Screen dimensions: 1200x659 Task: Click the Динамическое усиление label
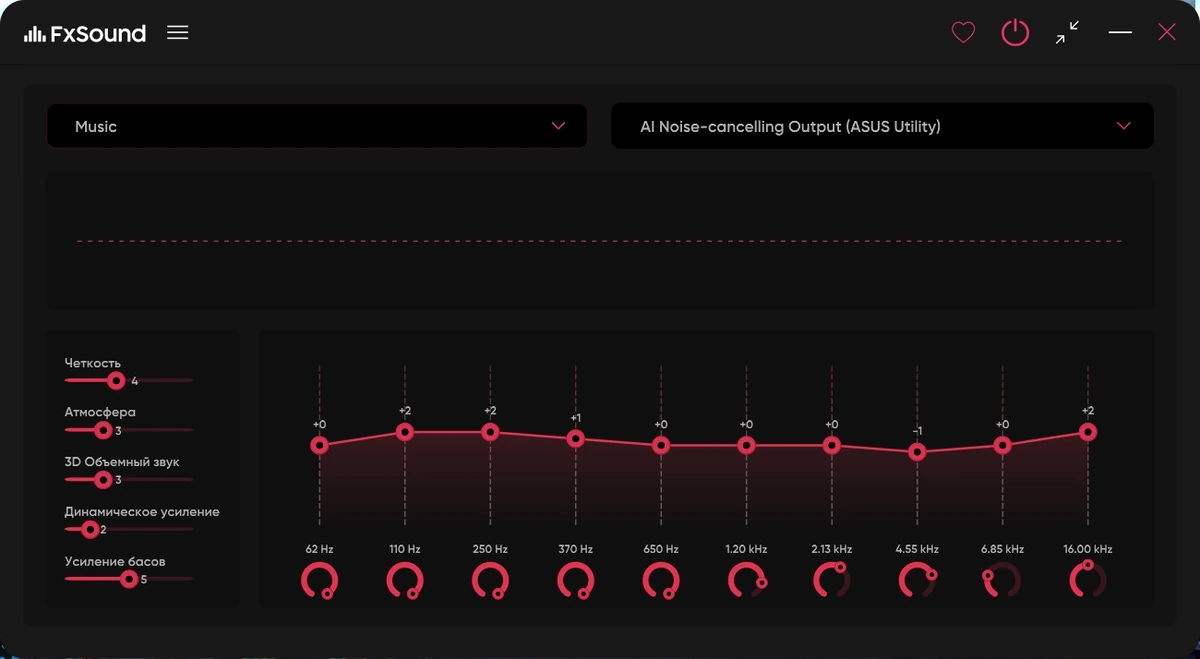tap(142, 511)
